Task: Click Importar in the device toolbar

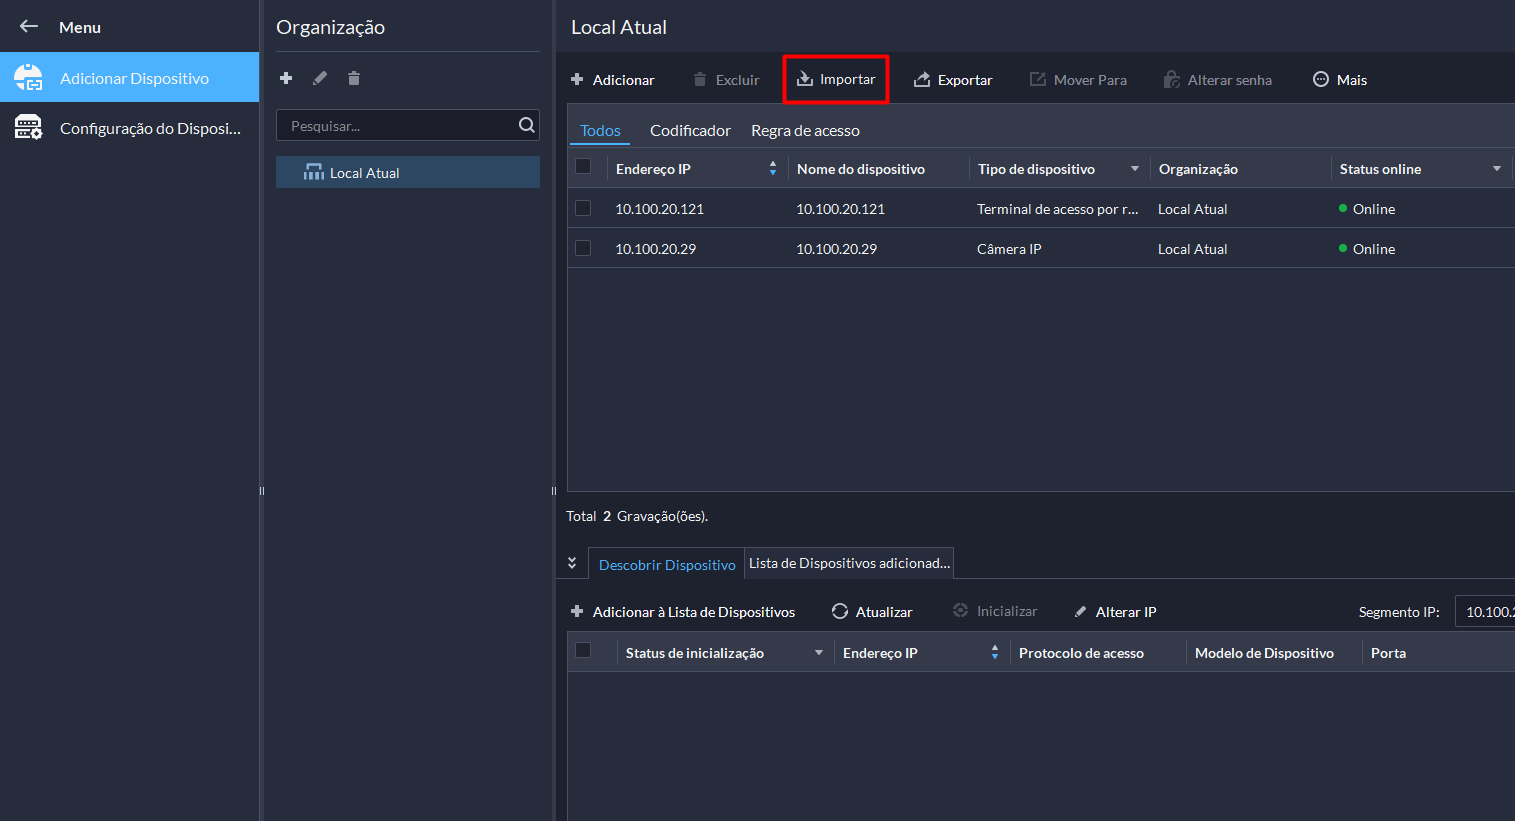Action: 836,80
